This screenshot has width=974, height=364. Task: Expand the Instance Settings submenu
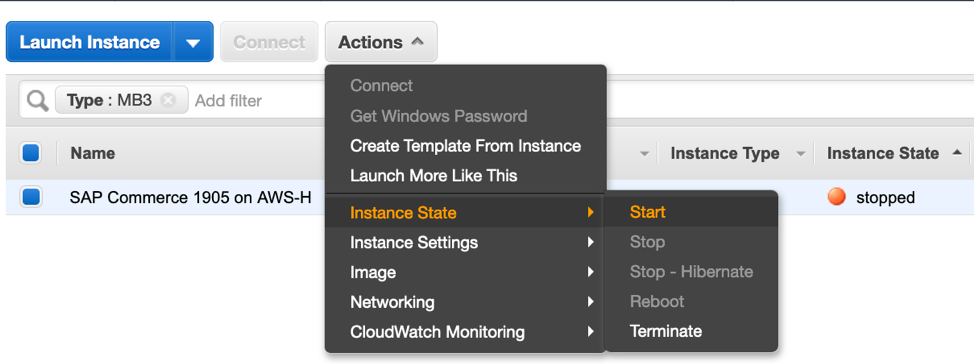[465, 242]
